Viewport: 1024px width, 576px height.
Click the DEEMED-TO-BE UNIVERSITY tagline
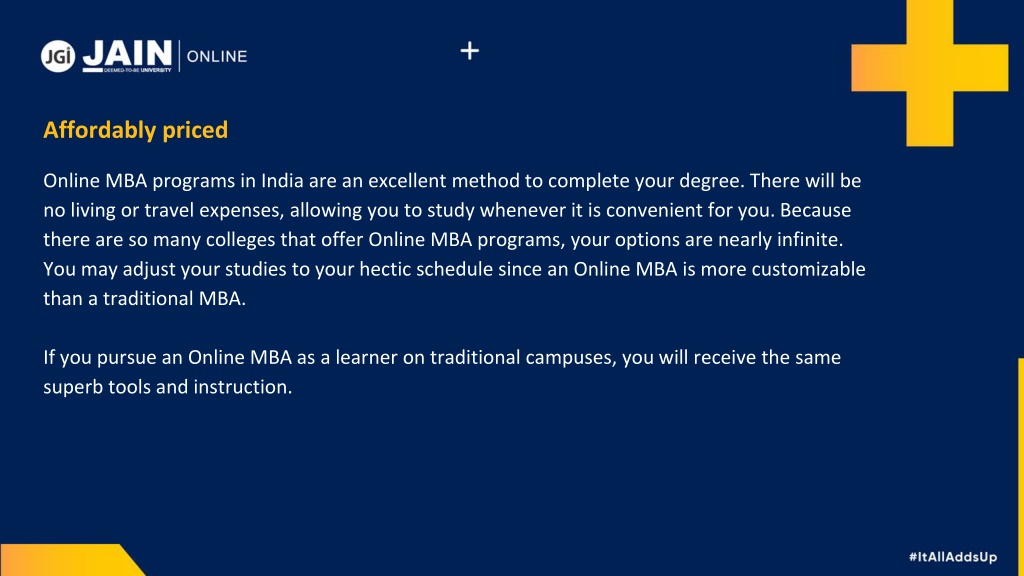137,70
